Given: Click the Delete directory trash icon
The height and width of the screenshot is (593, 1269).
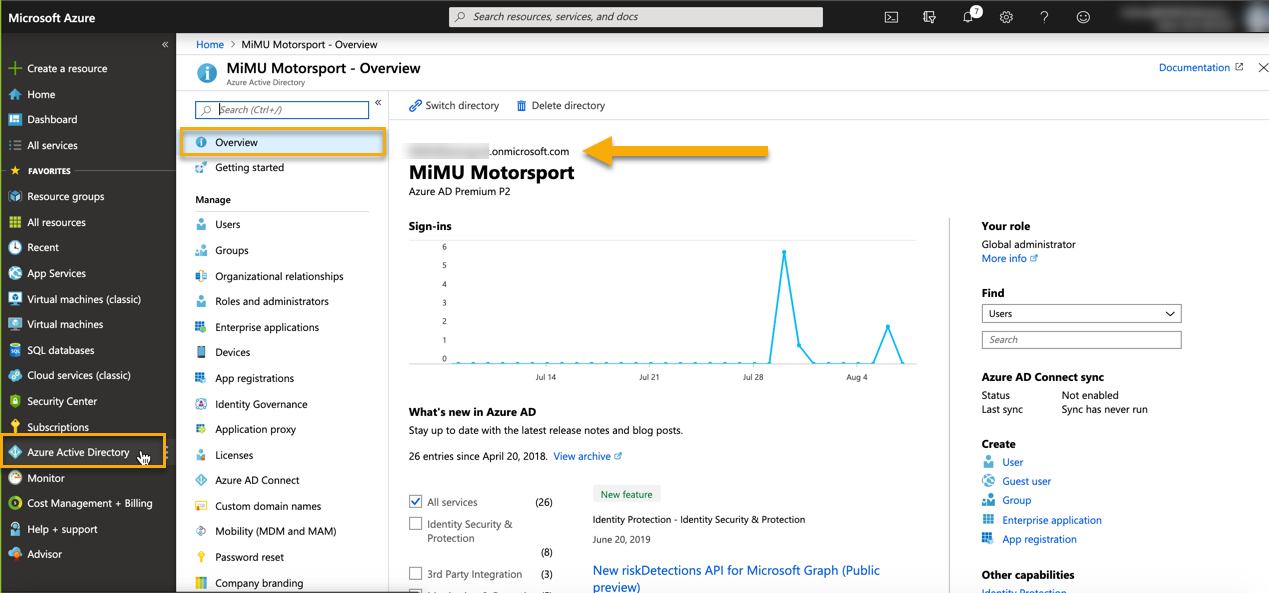Looking at the screenshot, I should pos(521,106).
